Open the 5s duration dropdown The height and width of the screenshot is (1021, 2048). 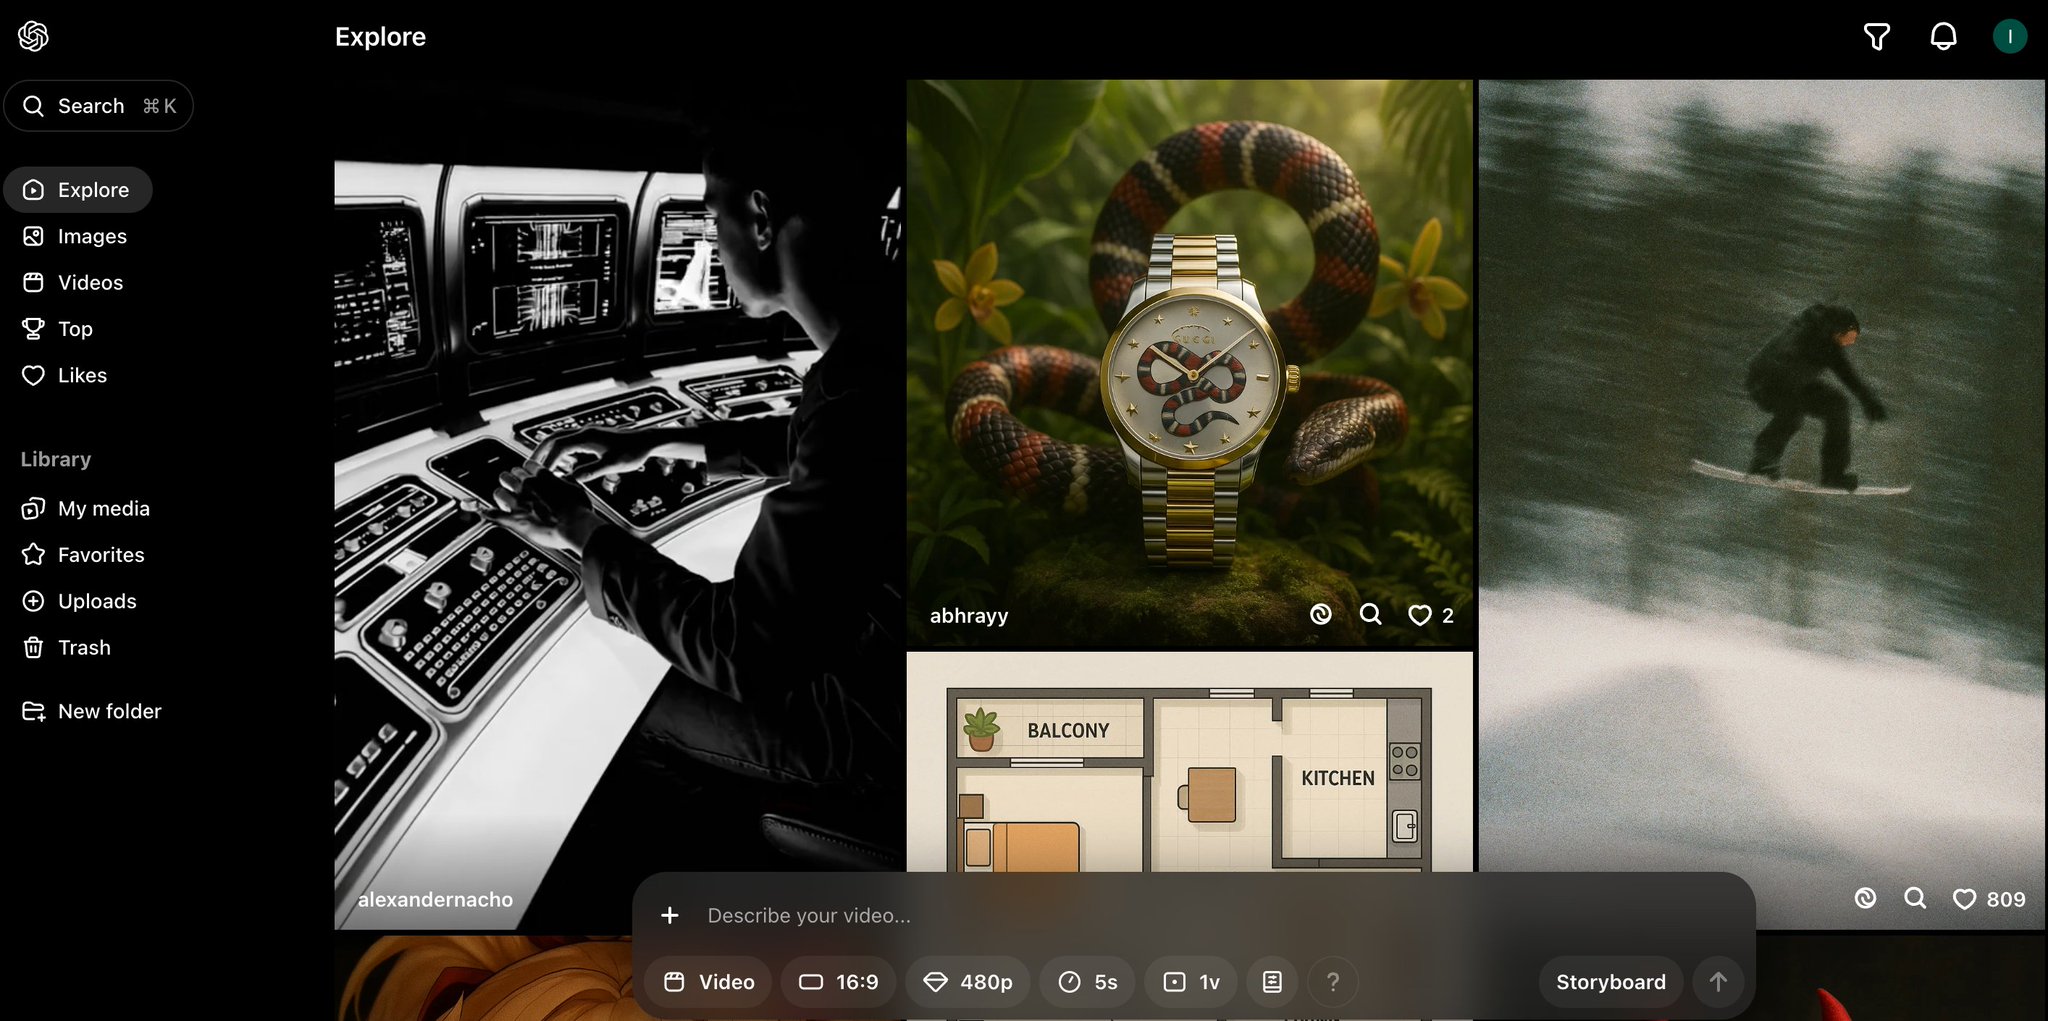pos(1087,982)
